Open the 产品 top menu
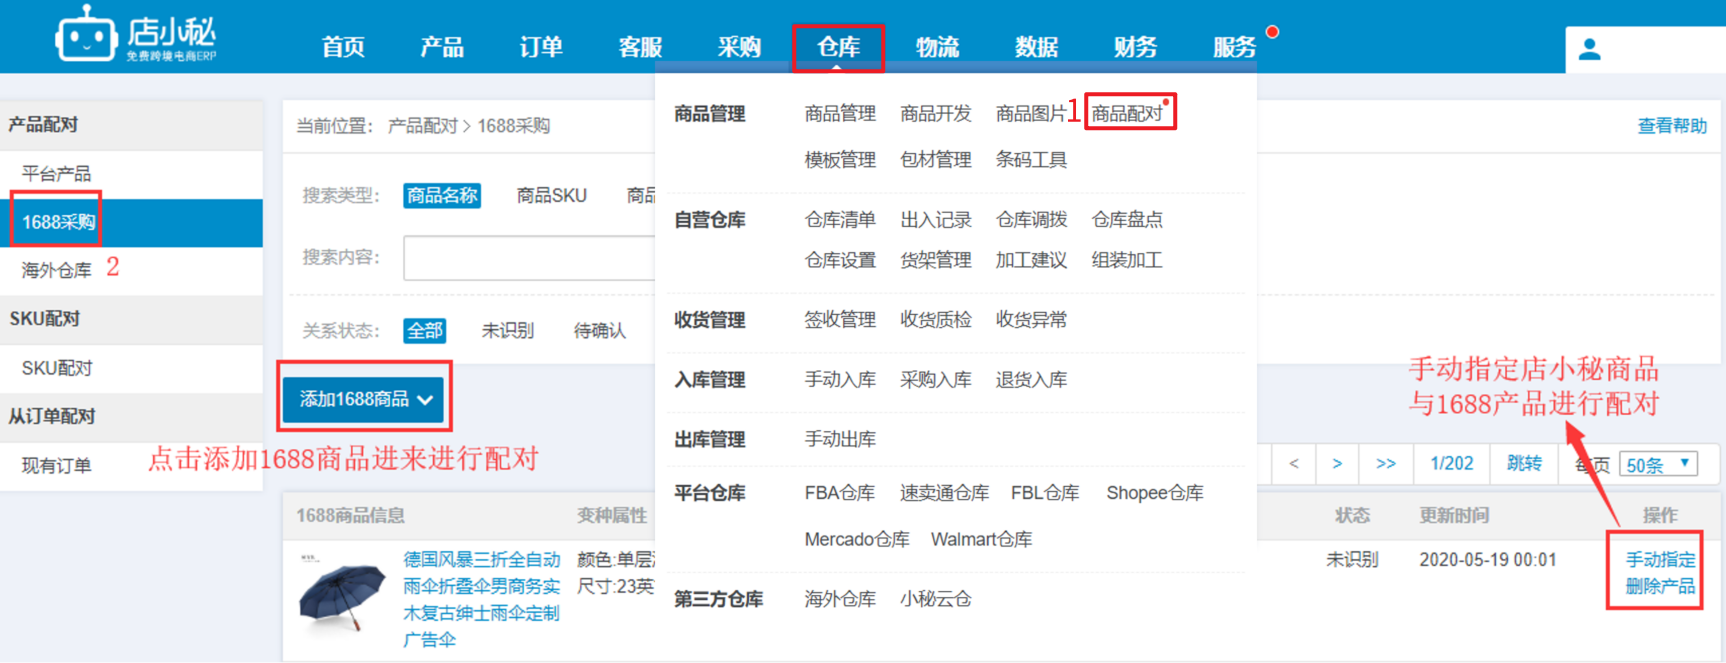The height and width of the screenshot is (663, 1726). (x=441, y=47)
